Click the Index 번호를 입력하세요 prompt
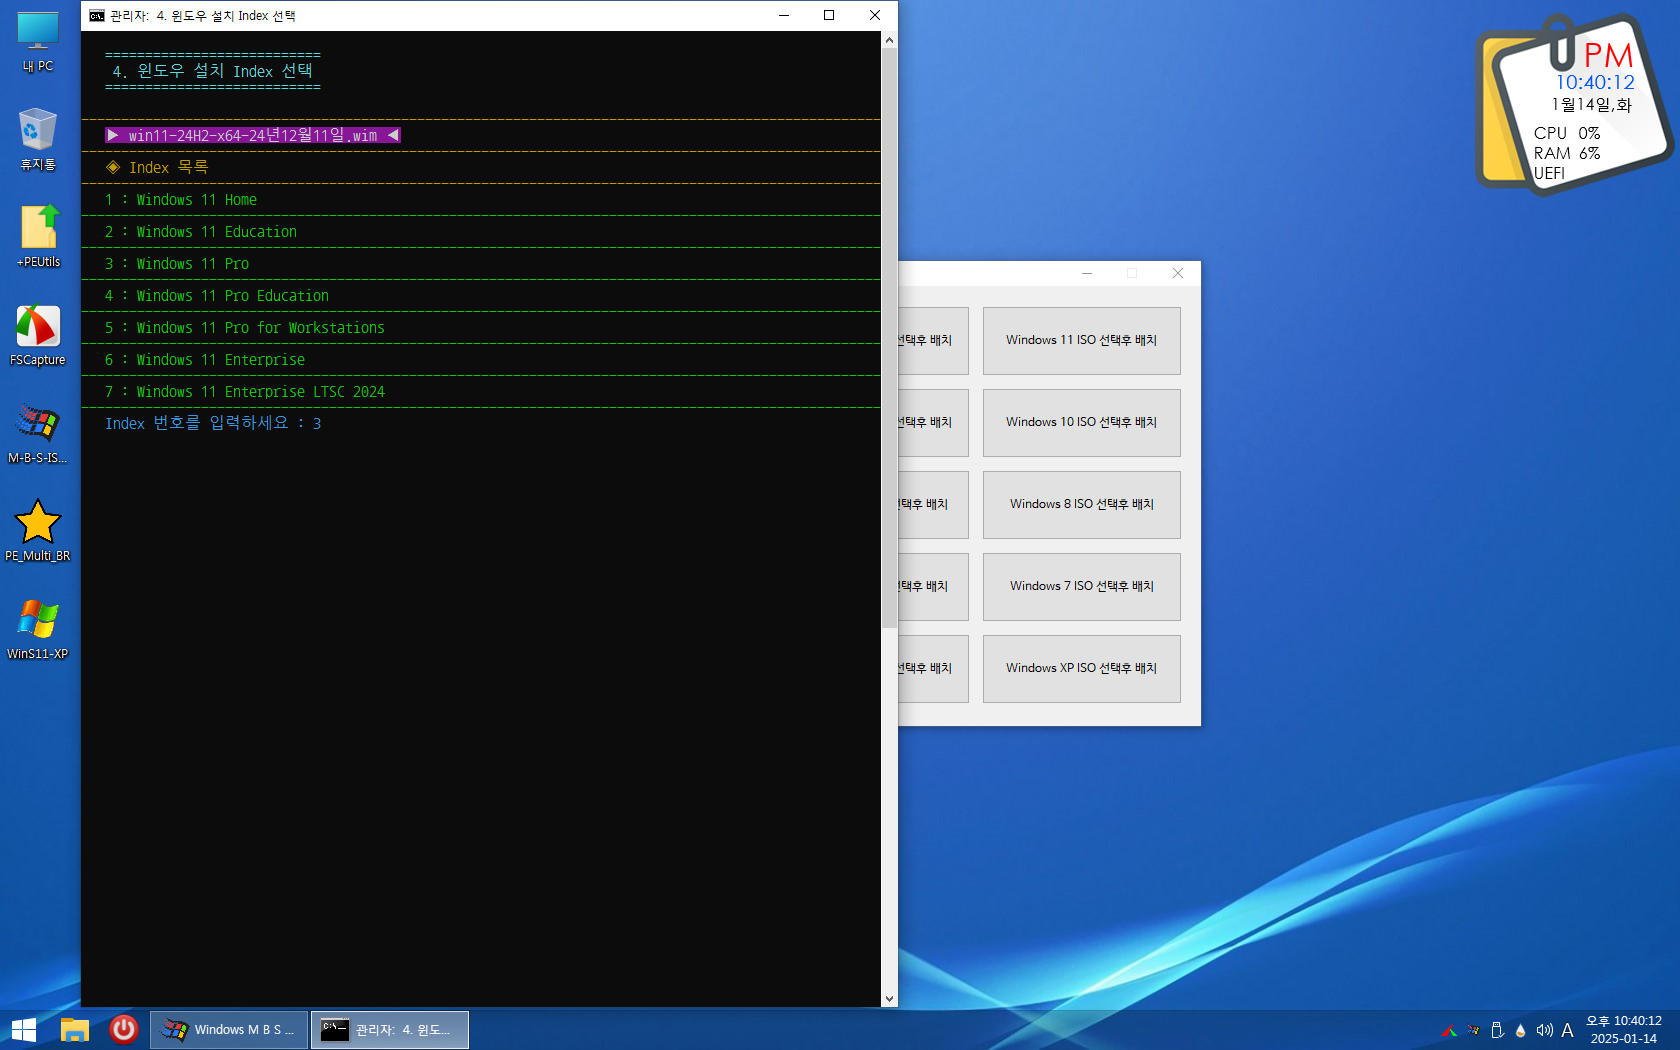 pos(213,423)
